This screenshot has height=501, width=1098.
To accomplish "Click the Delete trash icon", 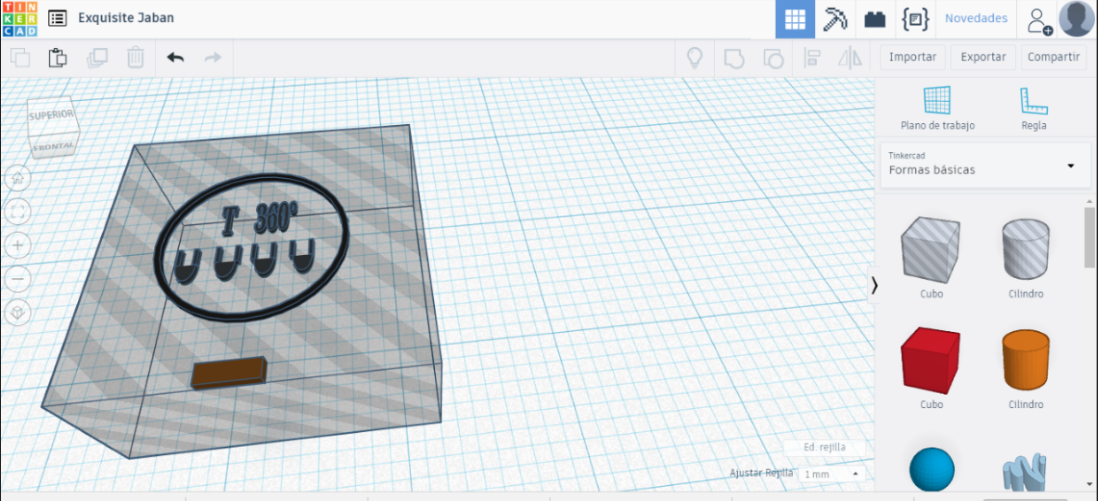I will click(135, 57).
